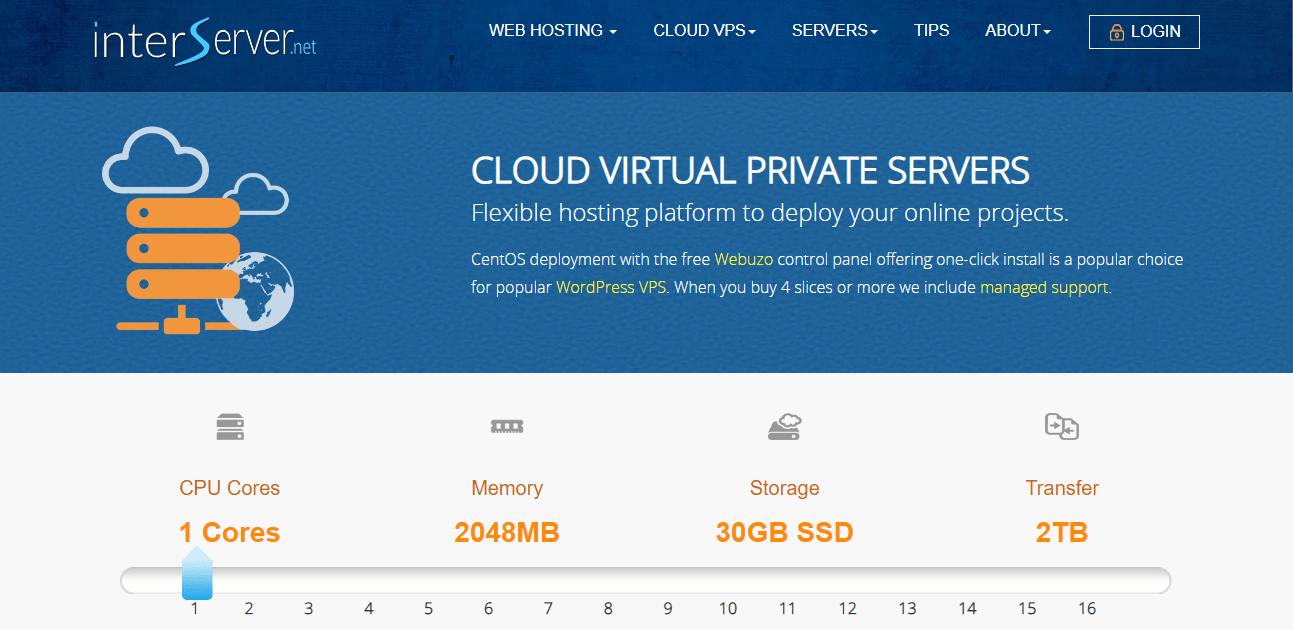Click the Transfer arrows icon
The image size is (1293, 630).
[1062, 427]
